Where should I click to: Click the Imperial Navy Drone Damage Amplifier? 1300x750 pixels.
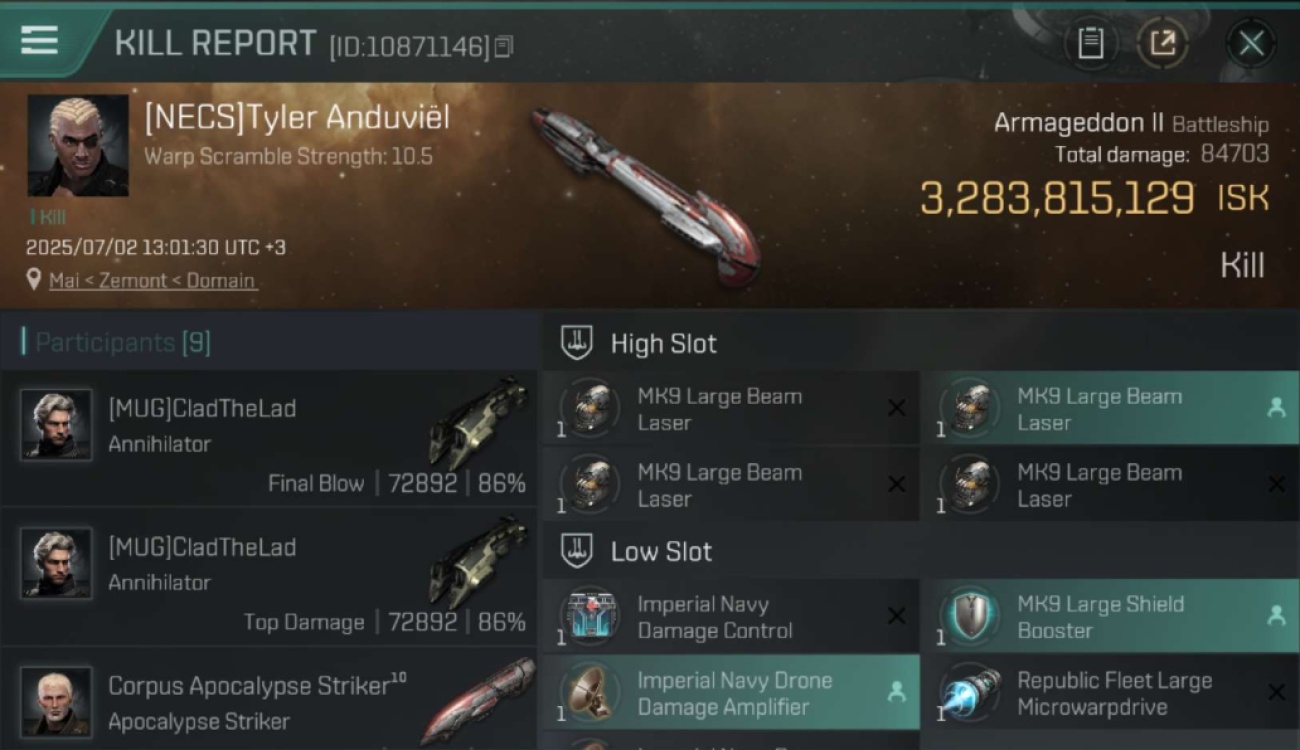(730, 693)
